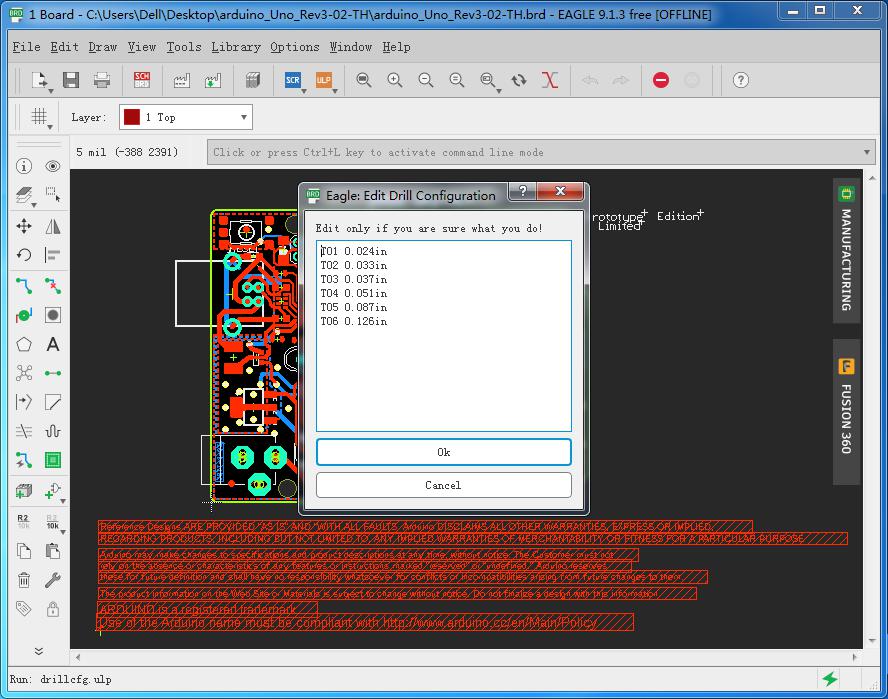Open the View menu
Viewport: 888px width, 699px height.
tap(142, 47)
